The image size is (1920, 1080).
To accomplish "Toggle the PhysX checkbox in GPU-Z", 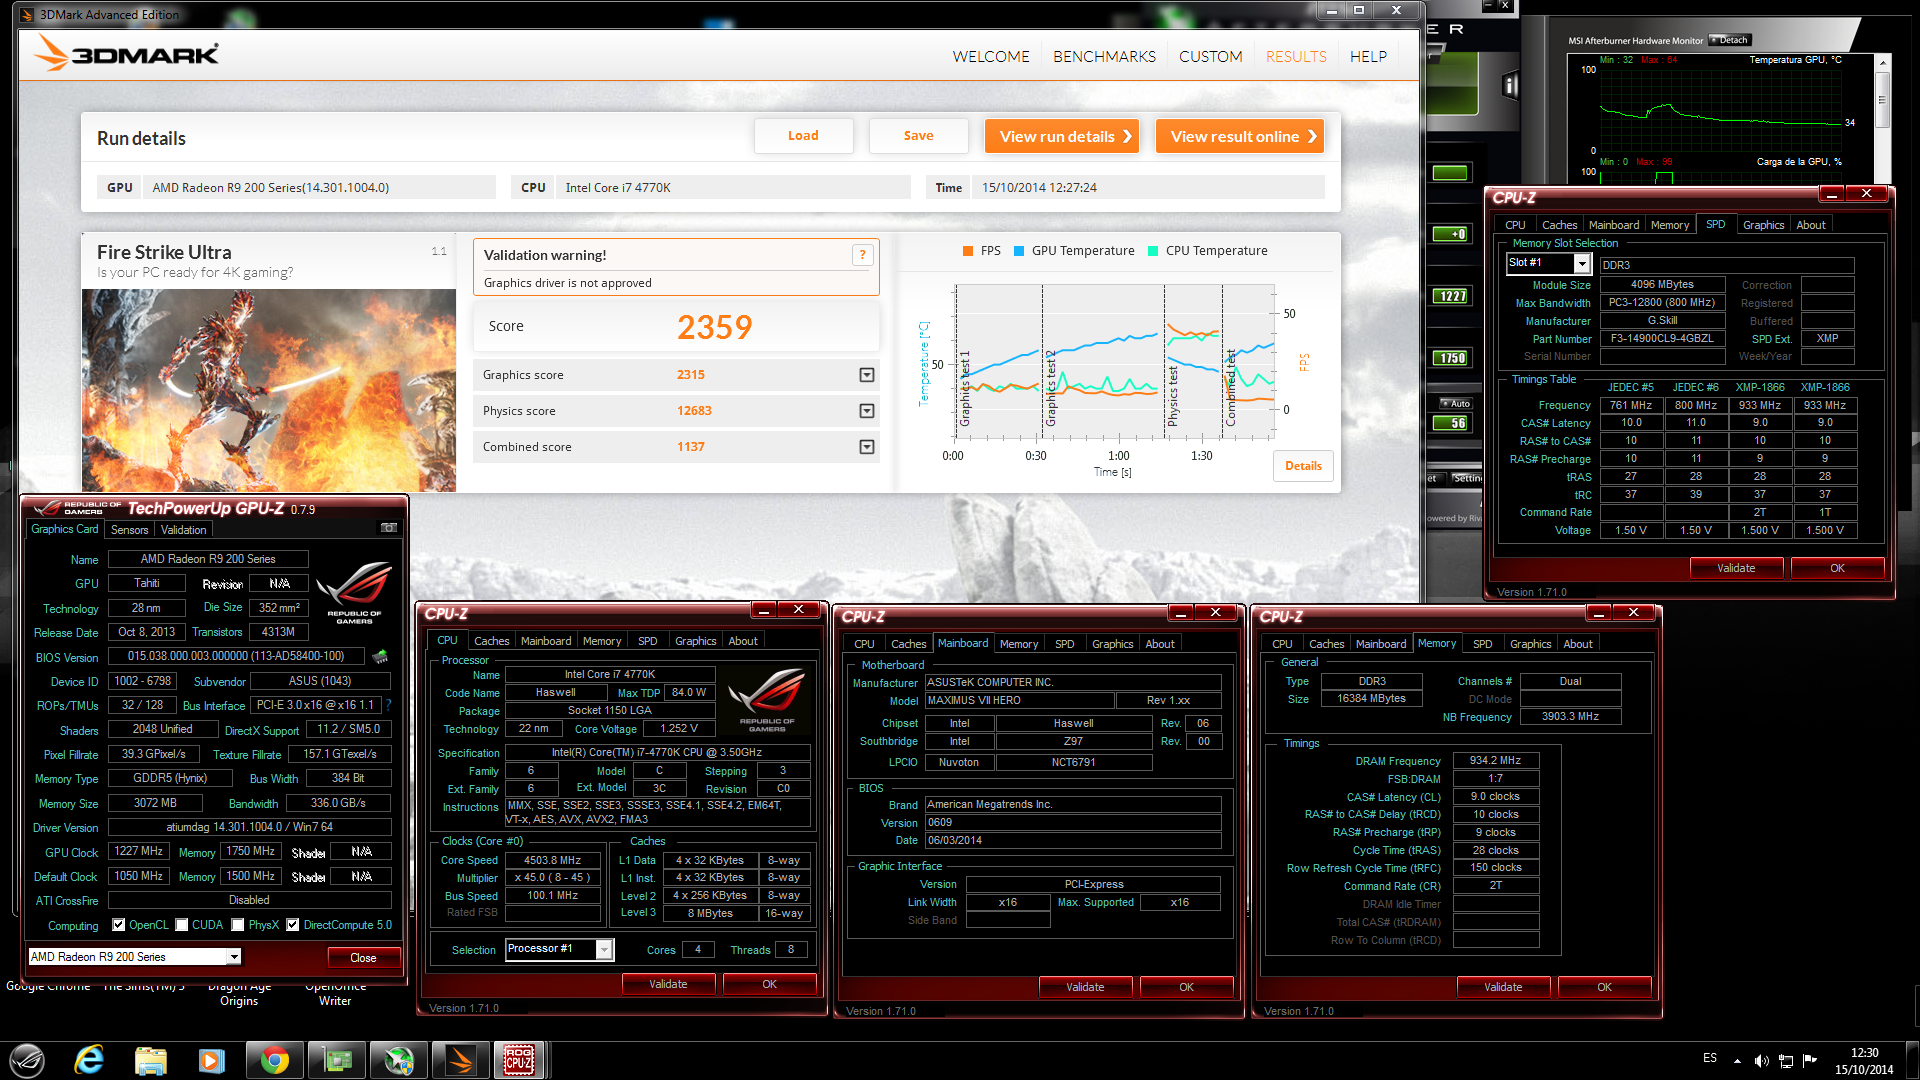I will coord(238,925).
